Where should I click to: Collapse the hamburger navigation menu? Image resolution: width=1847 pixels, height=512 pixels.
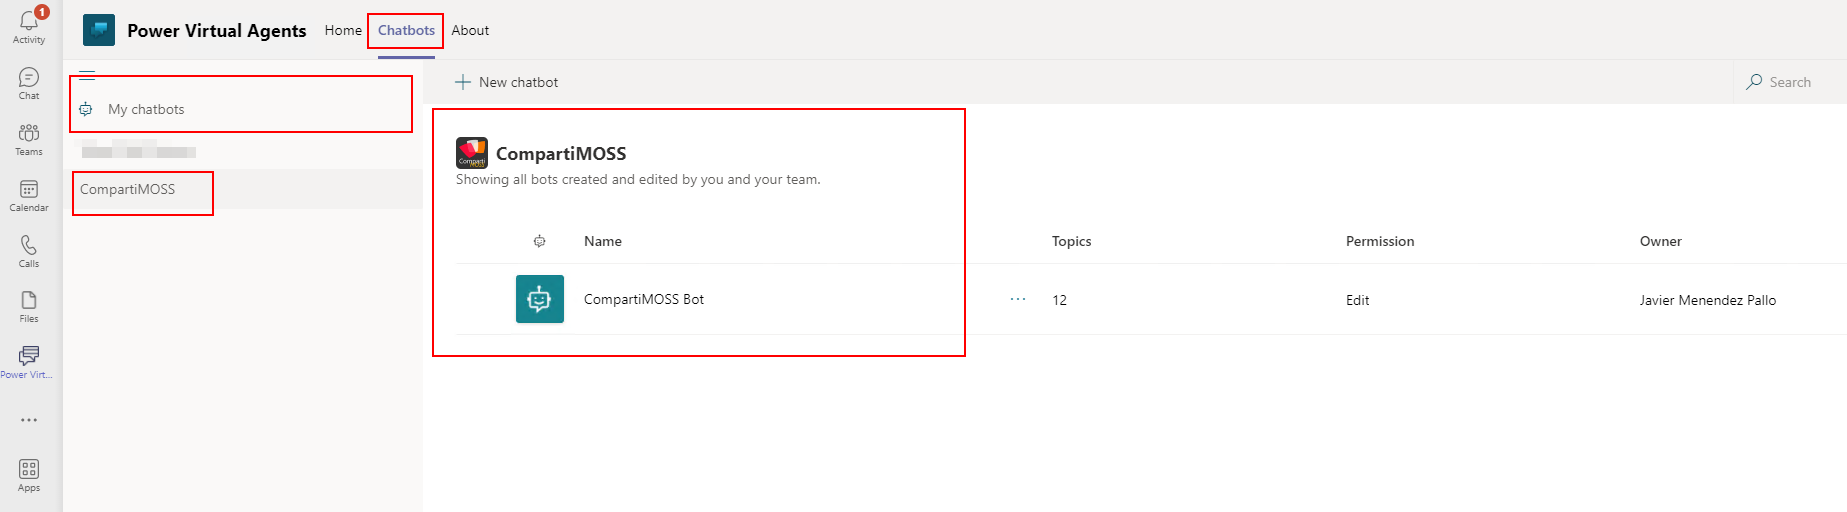tap(87, 75)
